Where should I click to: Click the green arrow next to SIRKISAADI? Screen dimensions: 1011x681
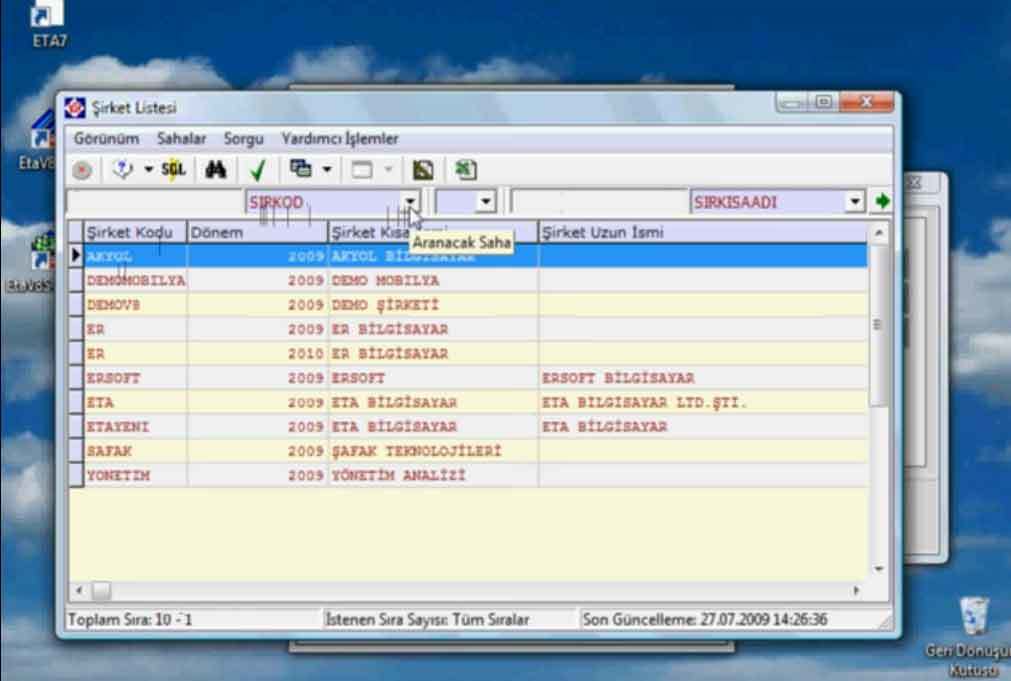tap(882, 202)
